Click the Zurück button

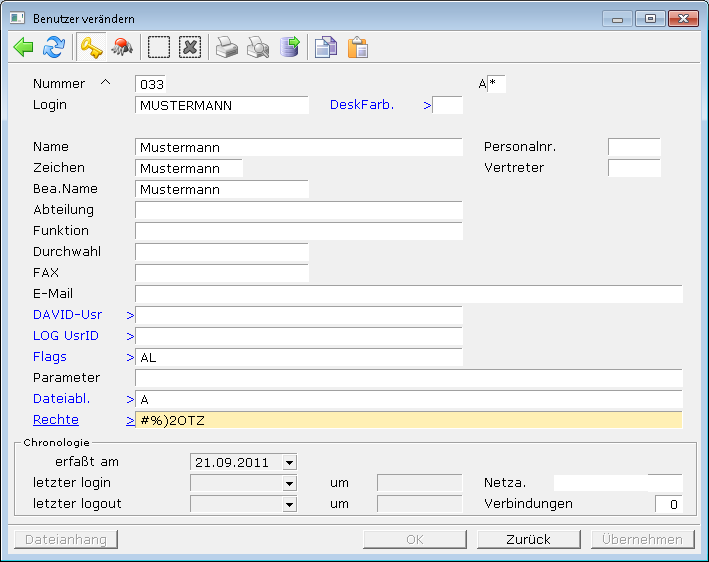(529, 539)
